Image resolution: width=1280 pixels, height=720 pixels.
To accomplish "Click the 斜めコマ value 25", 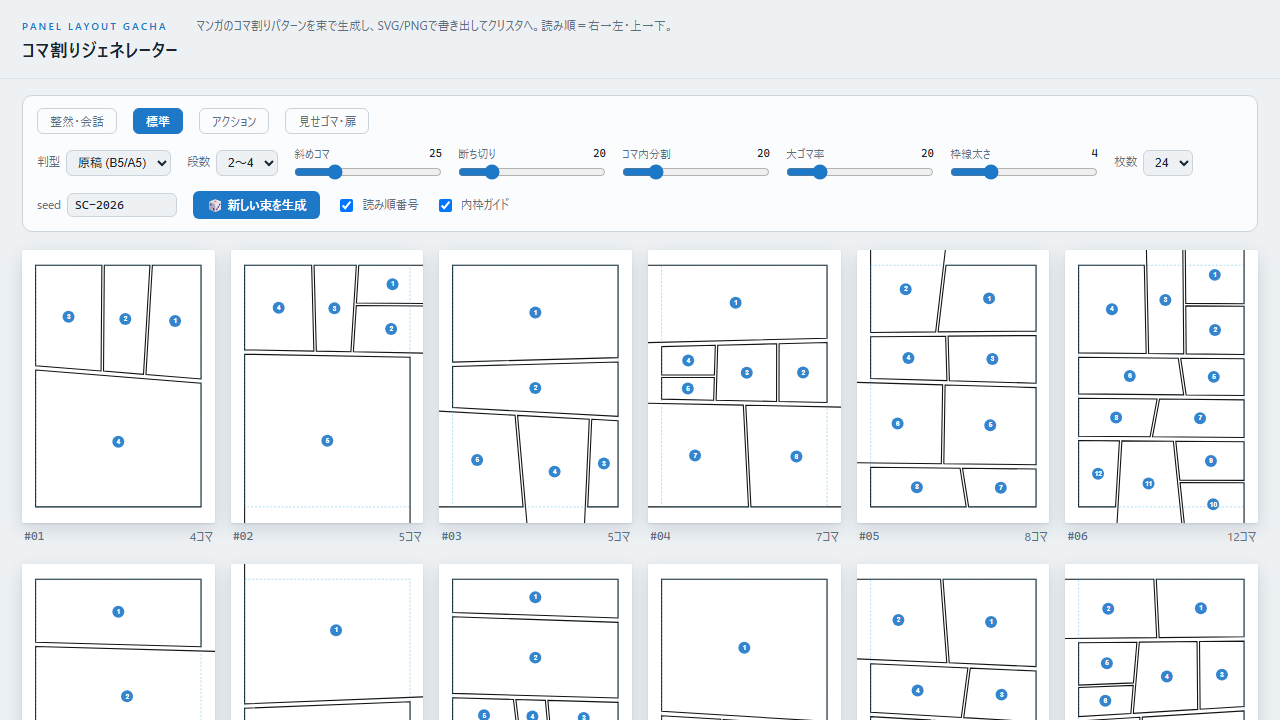I will click(x=435, y=153).
